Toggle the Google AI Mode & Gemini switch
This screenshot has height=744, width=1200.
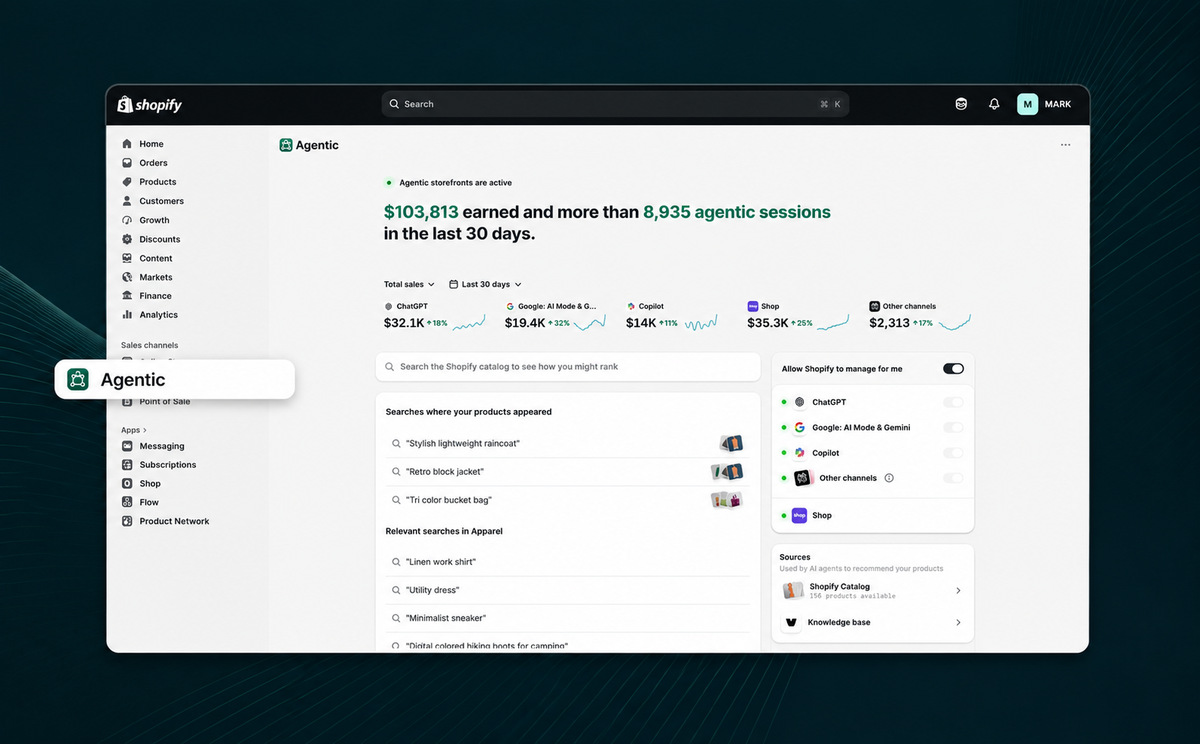[953, 427]
